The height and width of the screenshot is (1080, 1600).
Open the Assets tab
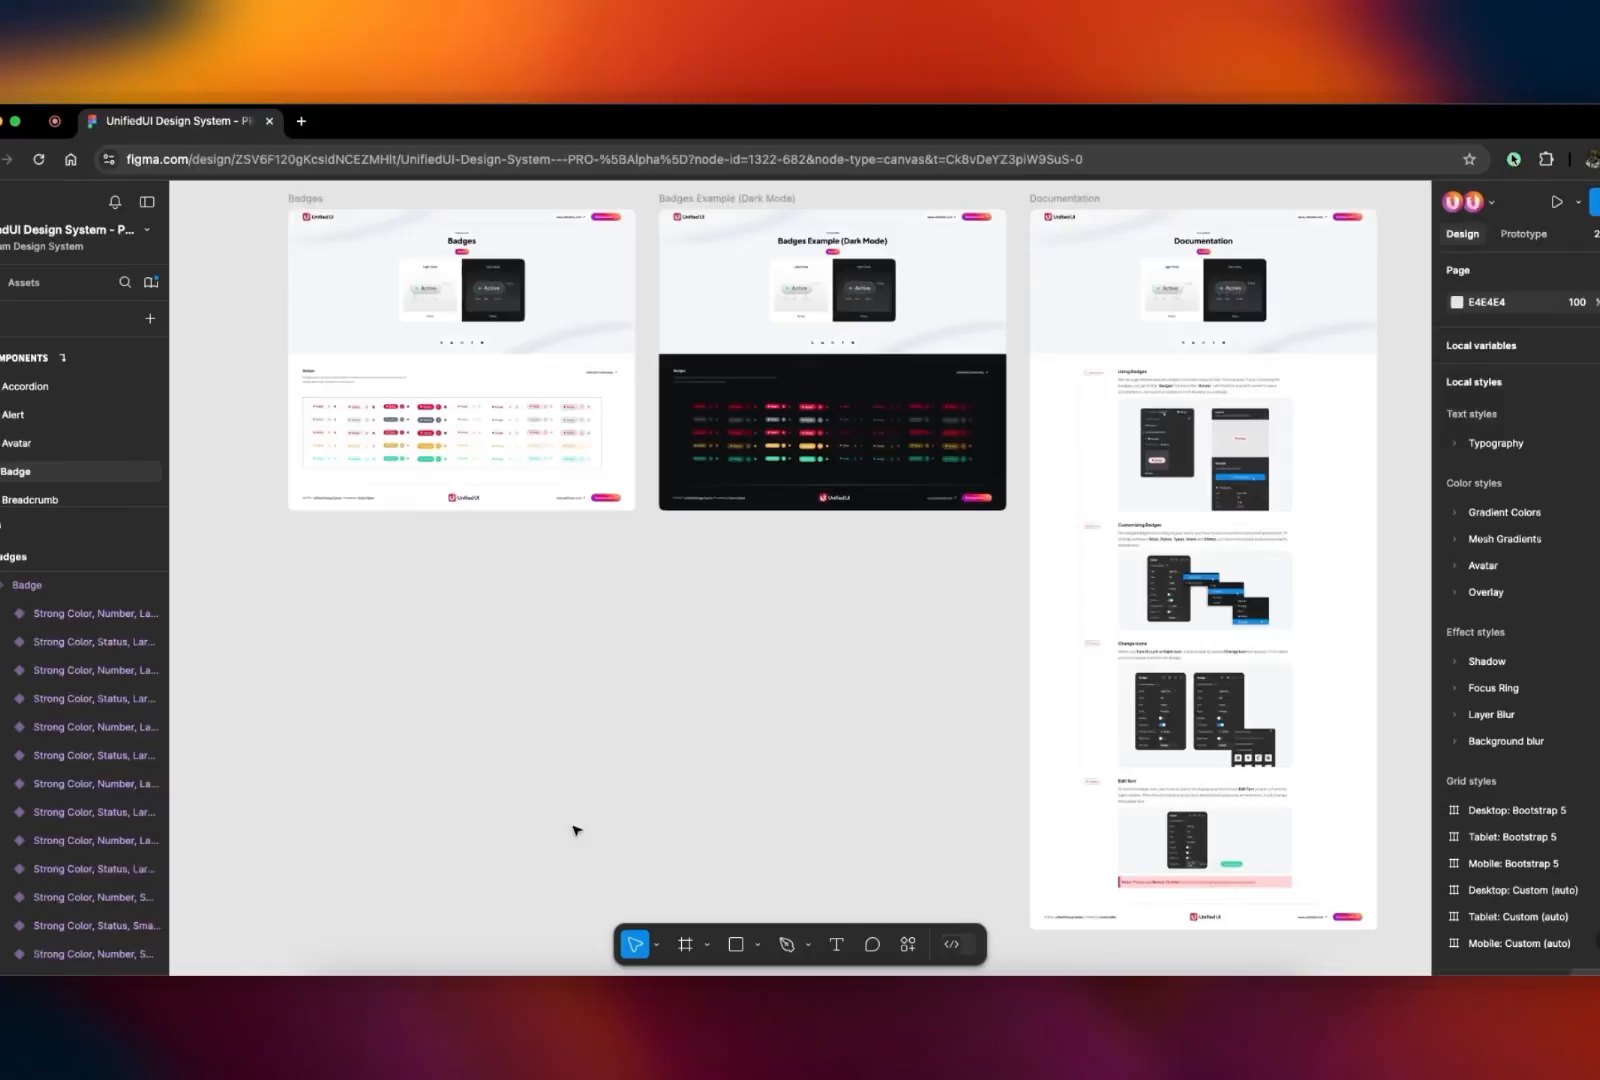[24, 283]
